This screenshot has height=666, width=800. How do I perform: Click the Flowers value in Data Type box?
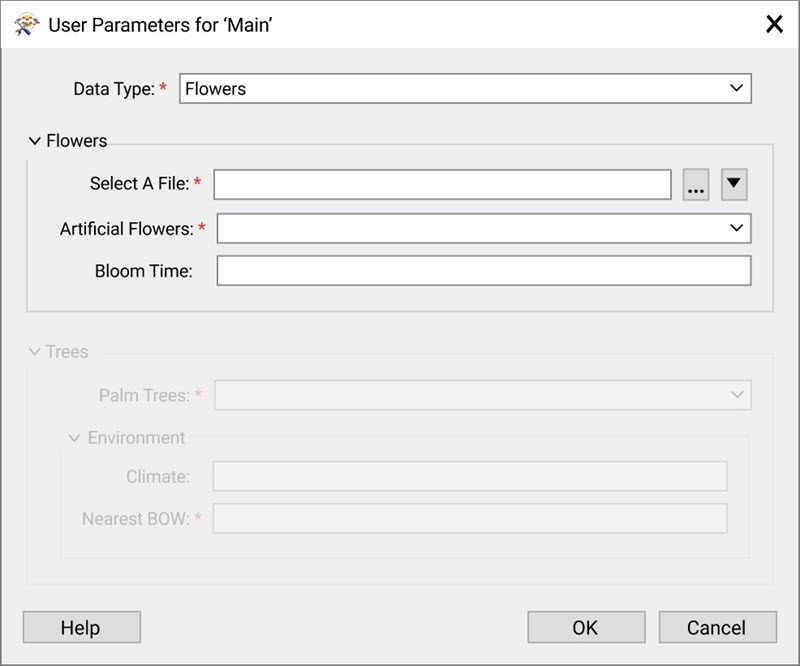[x=215, y=89]
